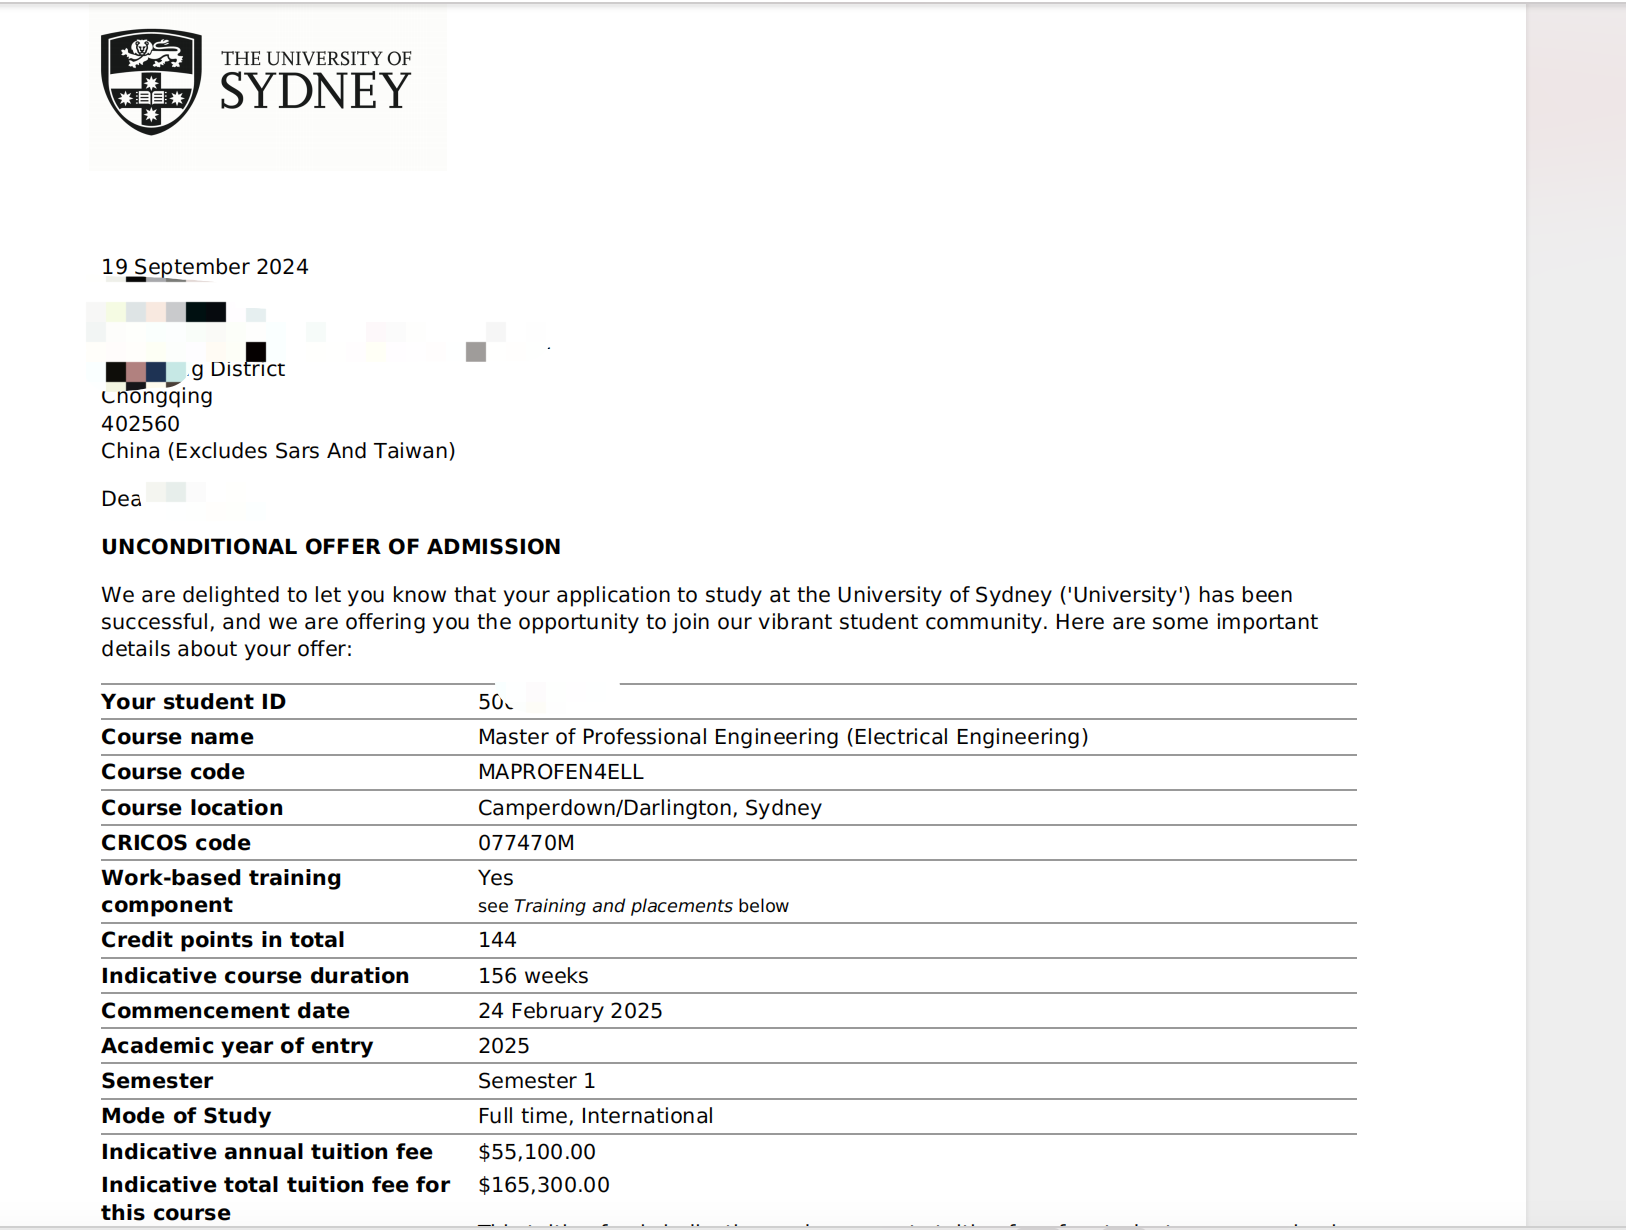Click the 'Academic year of entry' label

pos(237,1046)
